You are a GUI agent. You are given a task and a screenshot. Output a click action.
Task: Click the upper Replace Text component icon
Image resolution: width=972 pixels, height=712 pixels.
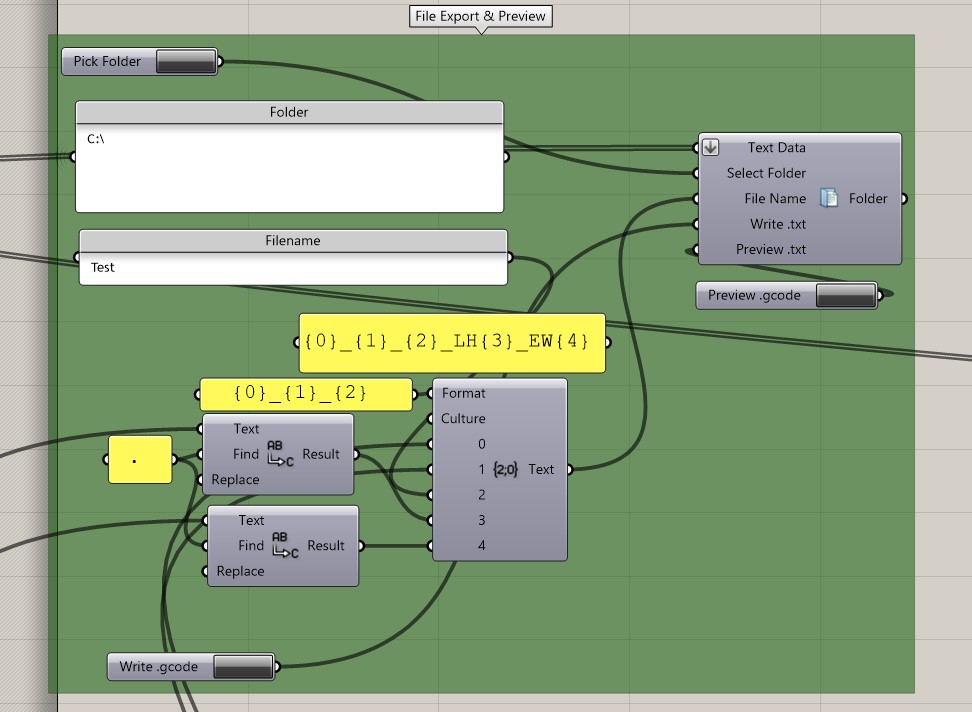280,454
